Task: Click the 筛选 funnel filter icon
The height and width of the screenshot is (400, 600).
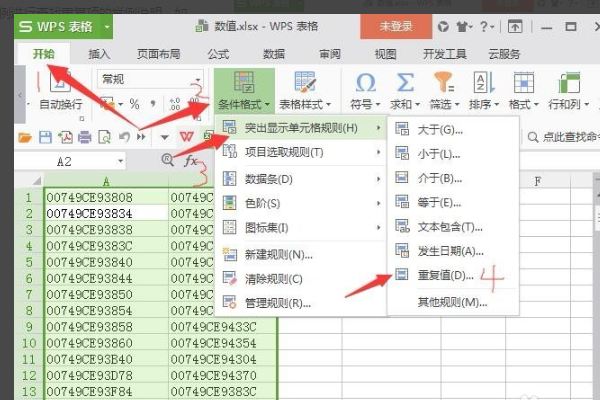Action: 444,82
